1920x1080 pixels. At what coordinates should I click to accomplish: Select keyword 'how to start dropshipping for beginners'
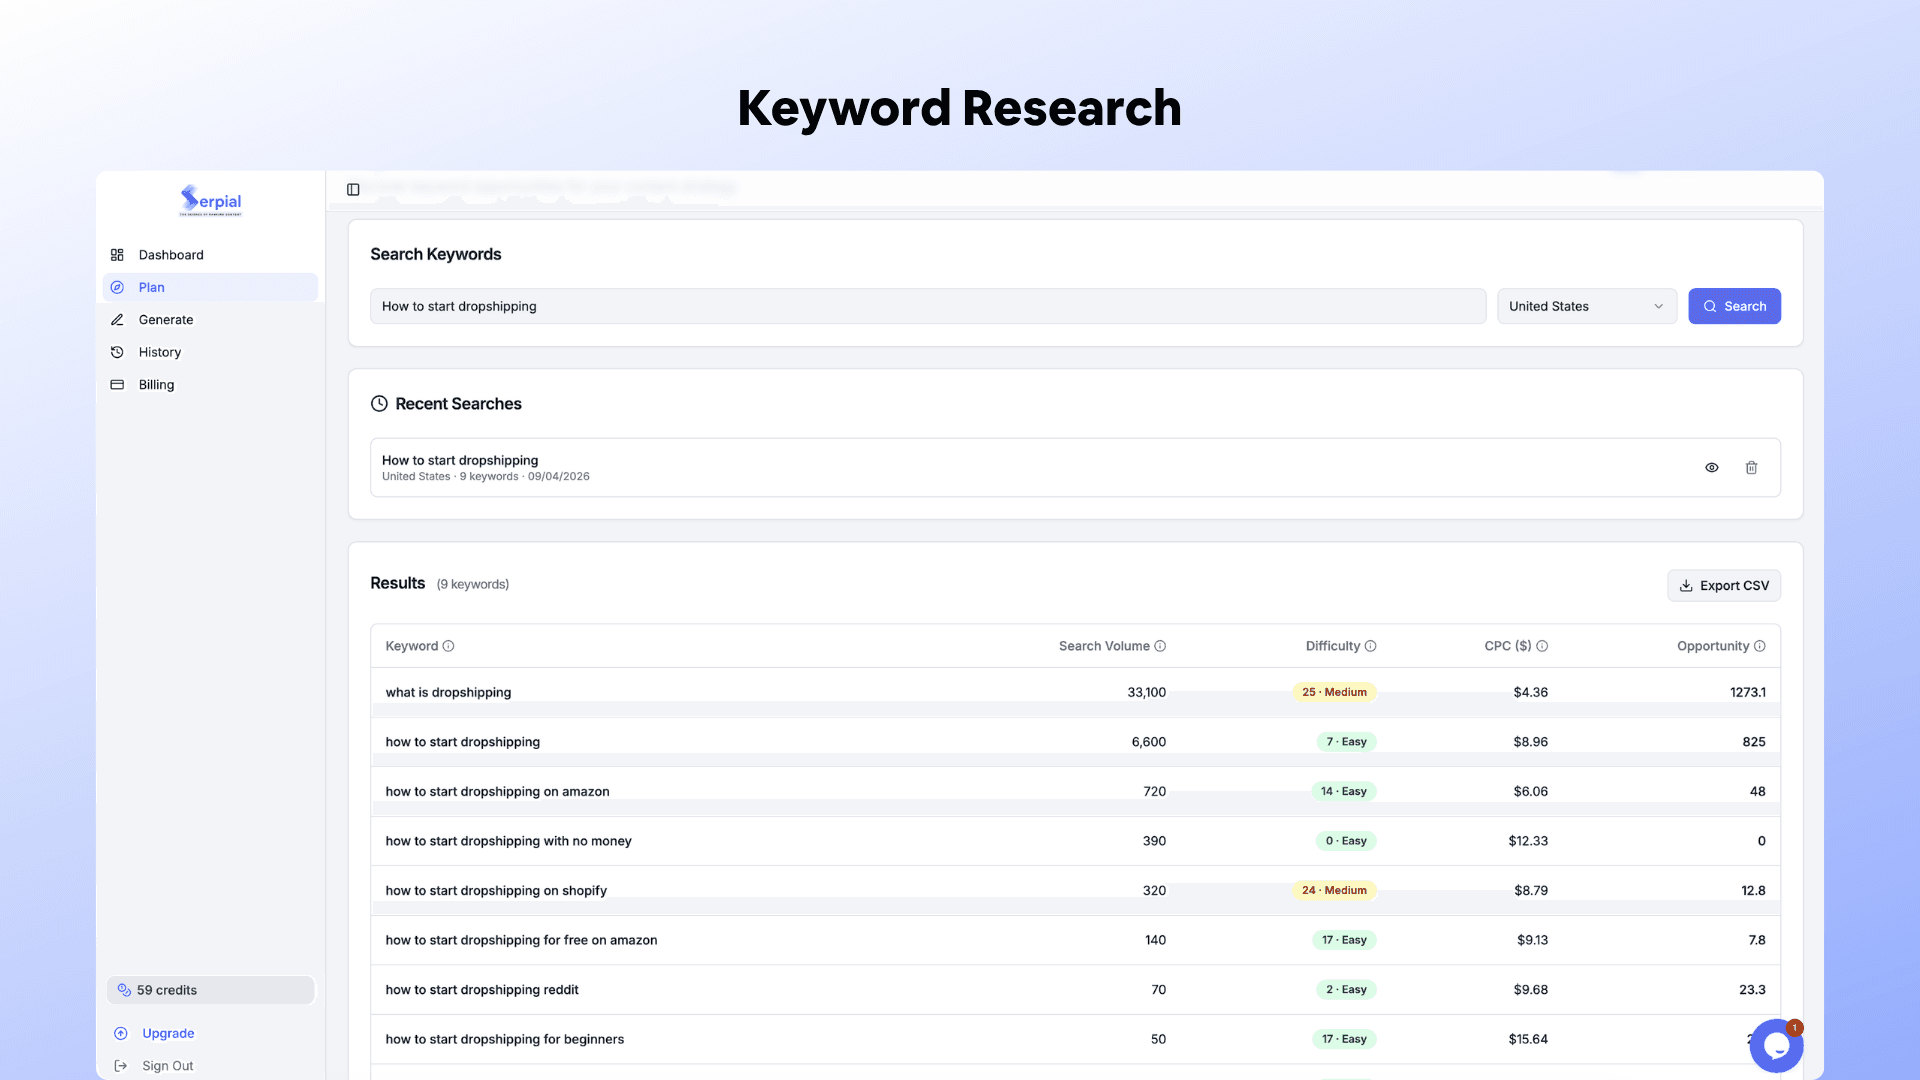(x=504, y=1039)
